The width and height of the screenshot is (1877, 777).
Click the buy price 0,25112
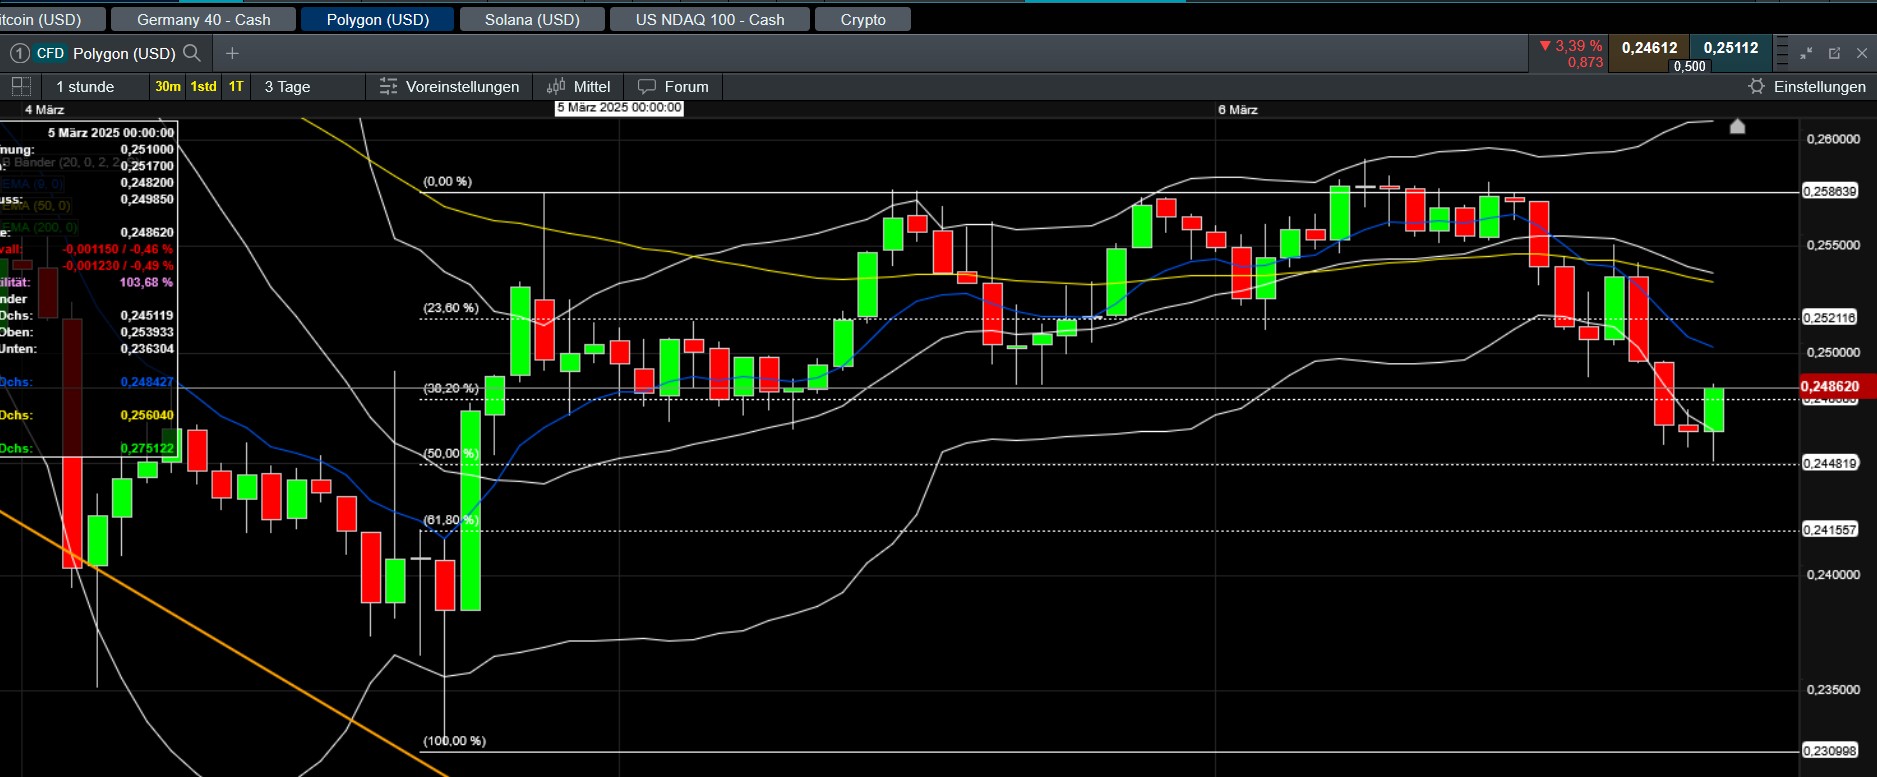coord(1730,48)
